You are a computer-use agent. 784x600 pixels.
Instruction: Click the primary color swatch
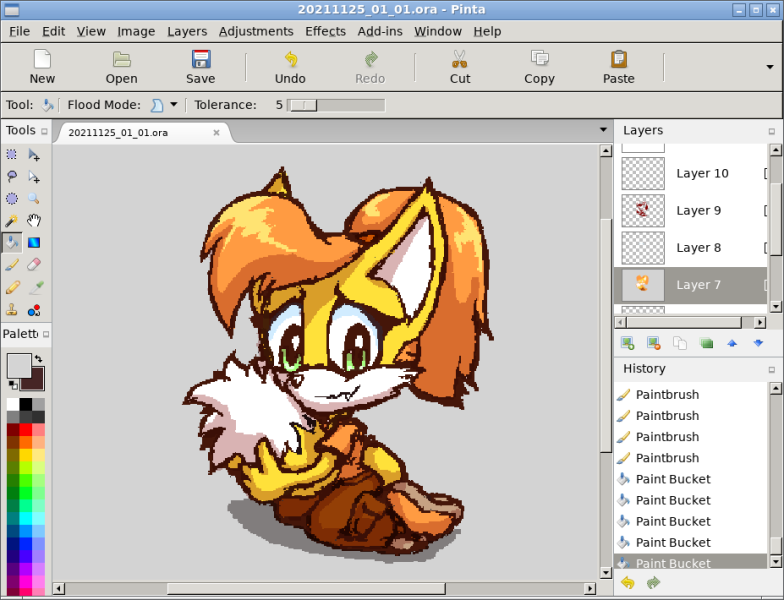tap(18, 366)
